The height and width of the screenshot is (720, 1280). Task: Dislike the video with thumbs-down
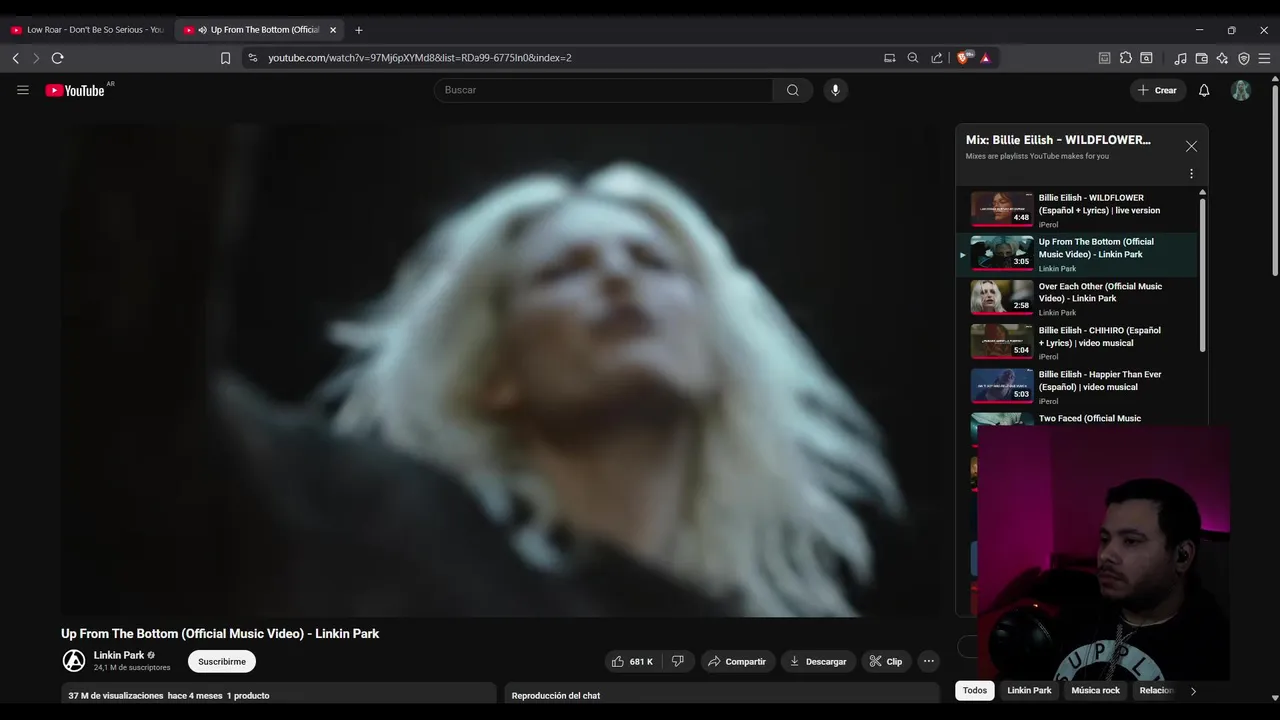[678, 661]
